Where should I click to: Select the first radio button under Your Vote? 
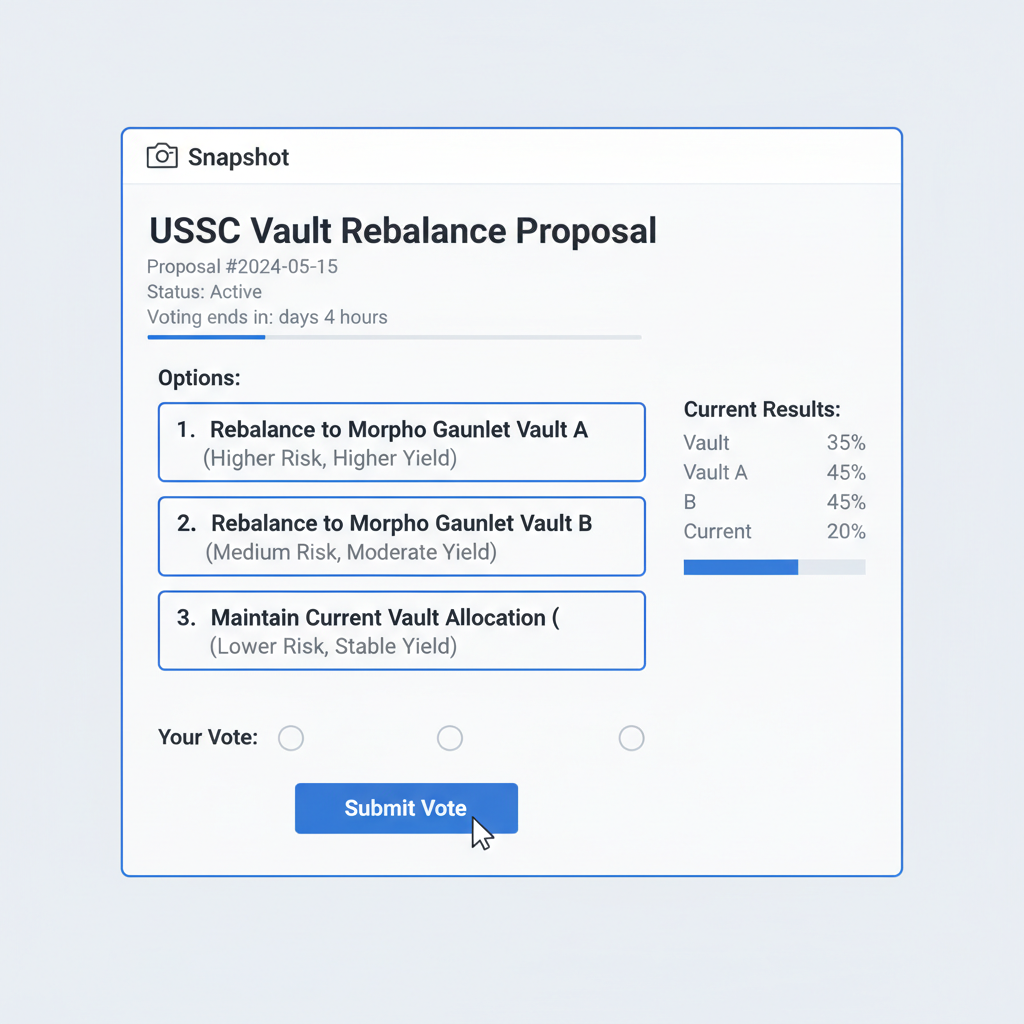click(291, 738)
